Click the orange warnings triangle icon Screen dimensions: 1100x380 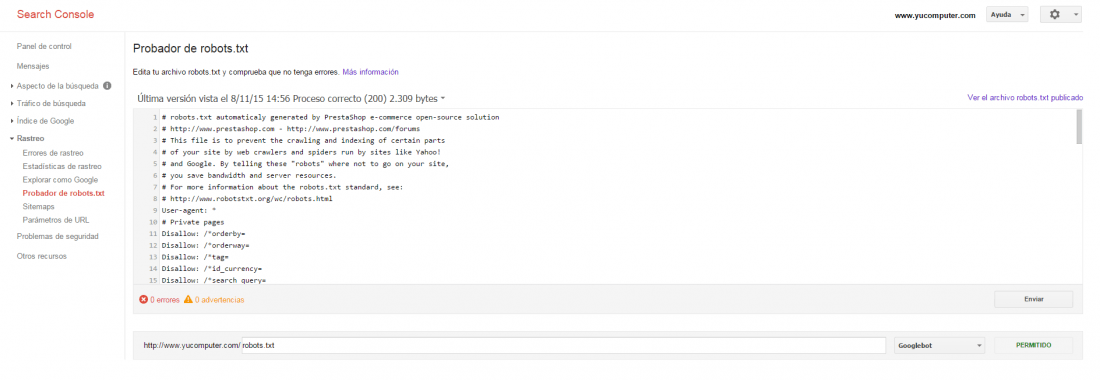[x=188, y=299]
